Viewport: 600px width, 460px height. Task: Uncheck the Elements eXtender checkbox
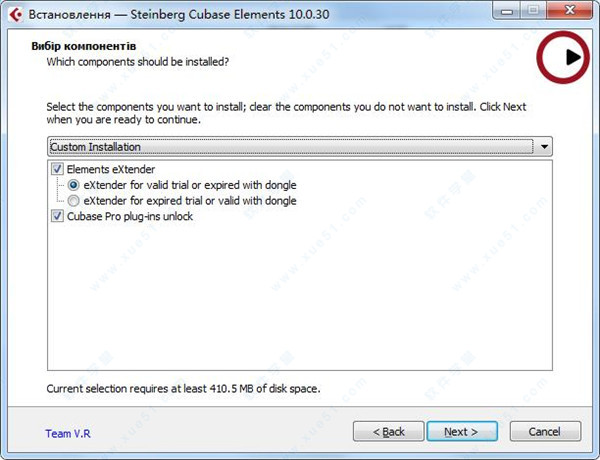pos(57,170)
